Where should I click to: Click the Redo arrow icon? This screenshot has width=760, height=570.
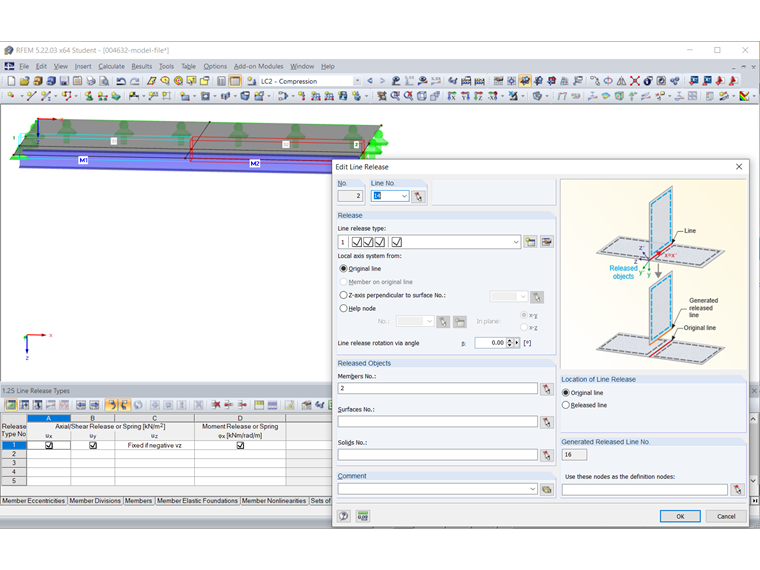click(x=135, y=81)
